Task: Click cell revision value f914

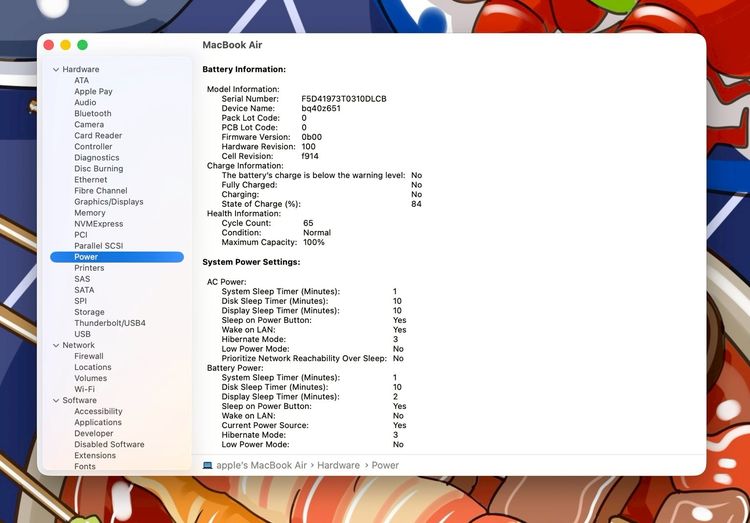Action: coord(310,156)
